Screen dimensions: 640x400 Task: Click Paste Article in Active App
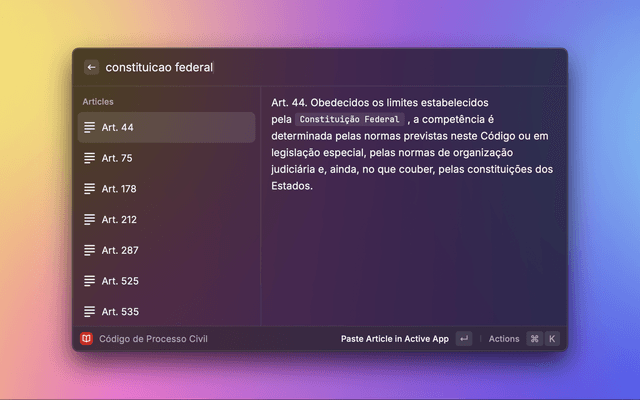click(395, 339)
